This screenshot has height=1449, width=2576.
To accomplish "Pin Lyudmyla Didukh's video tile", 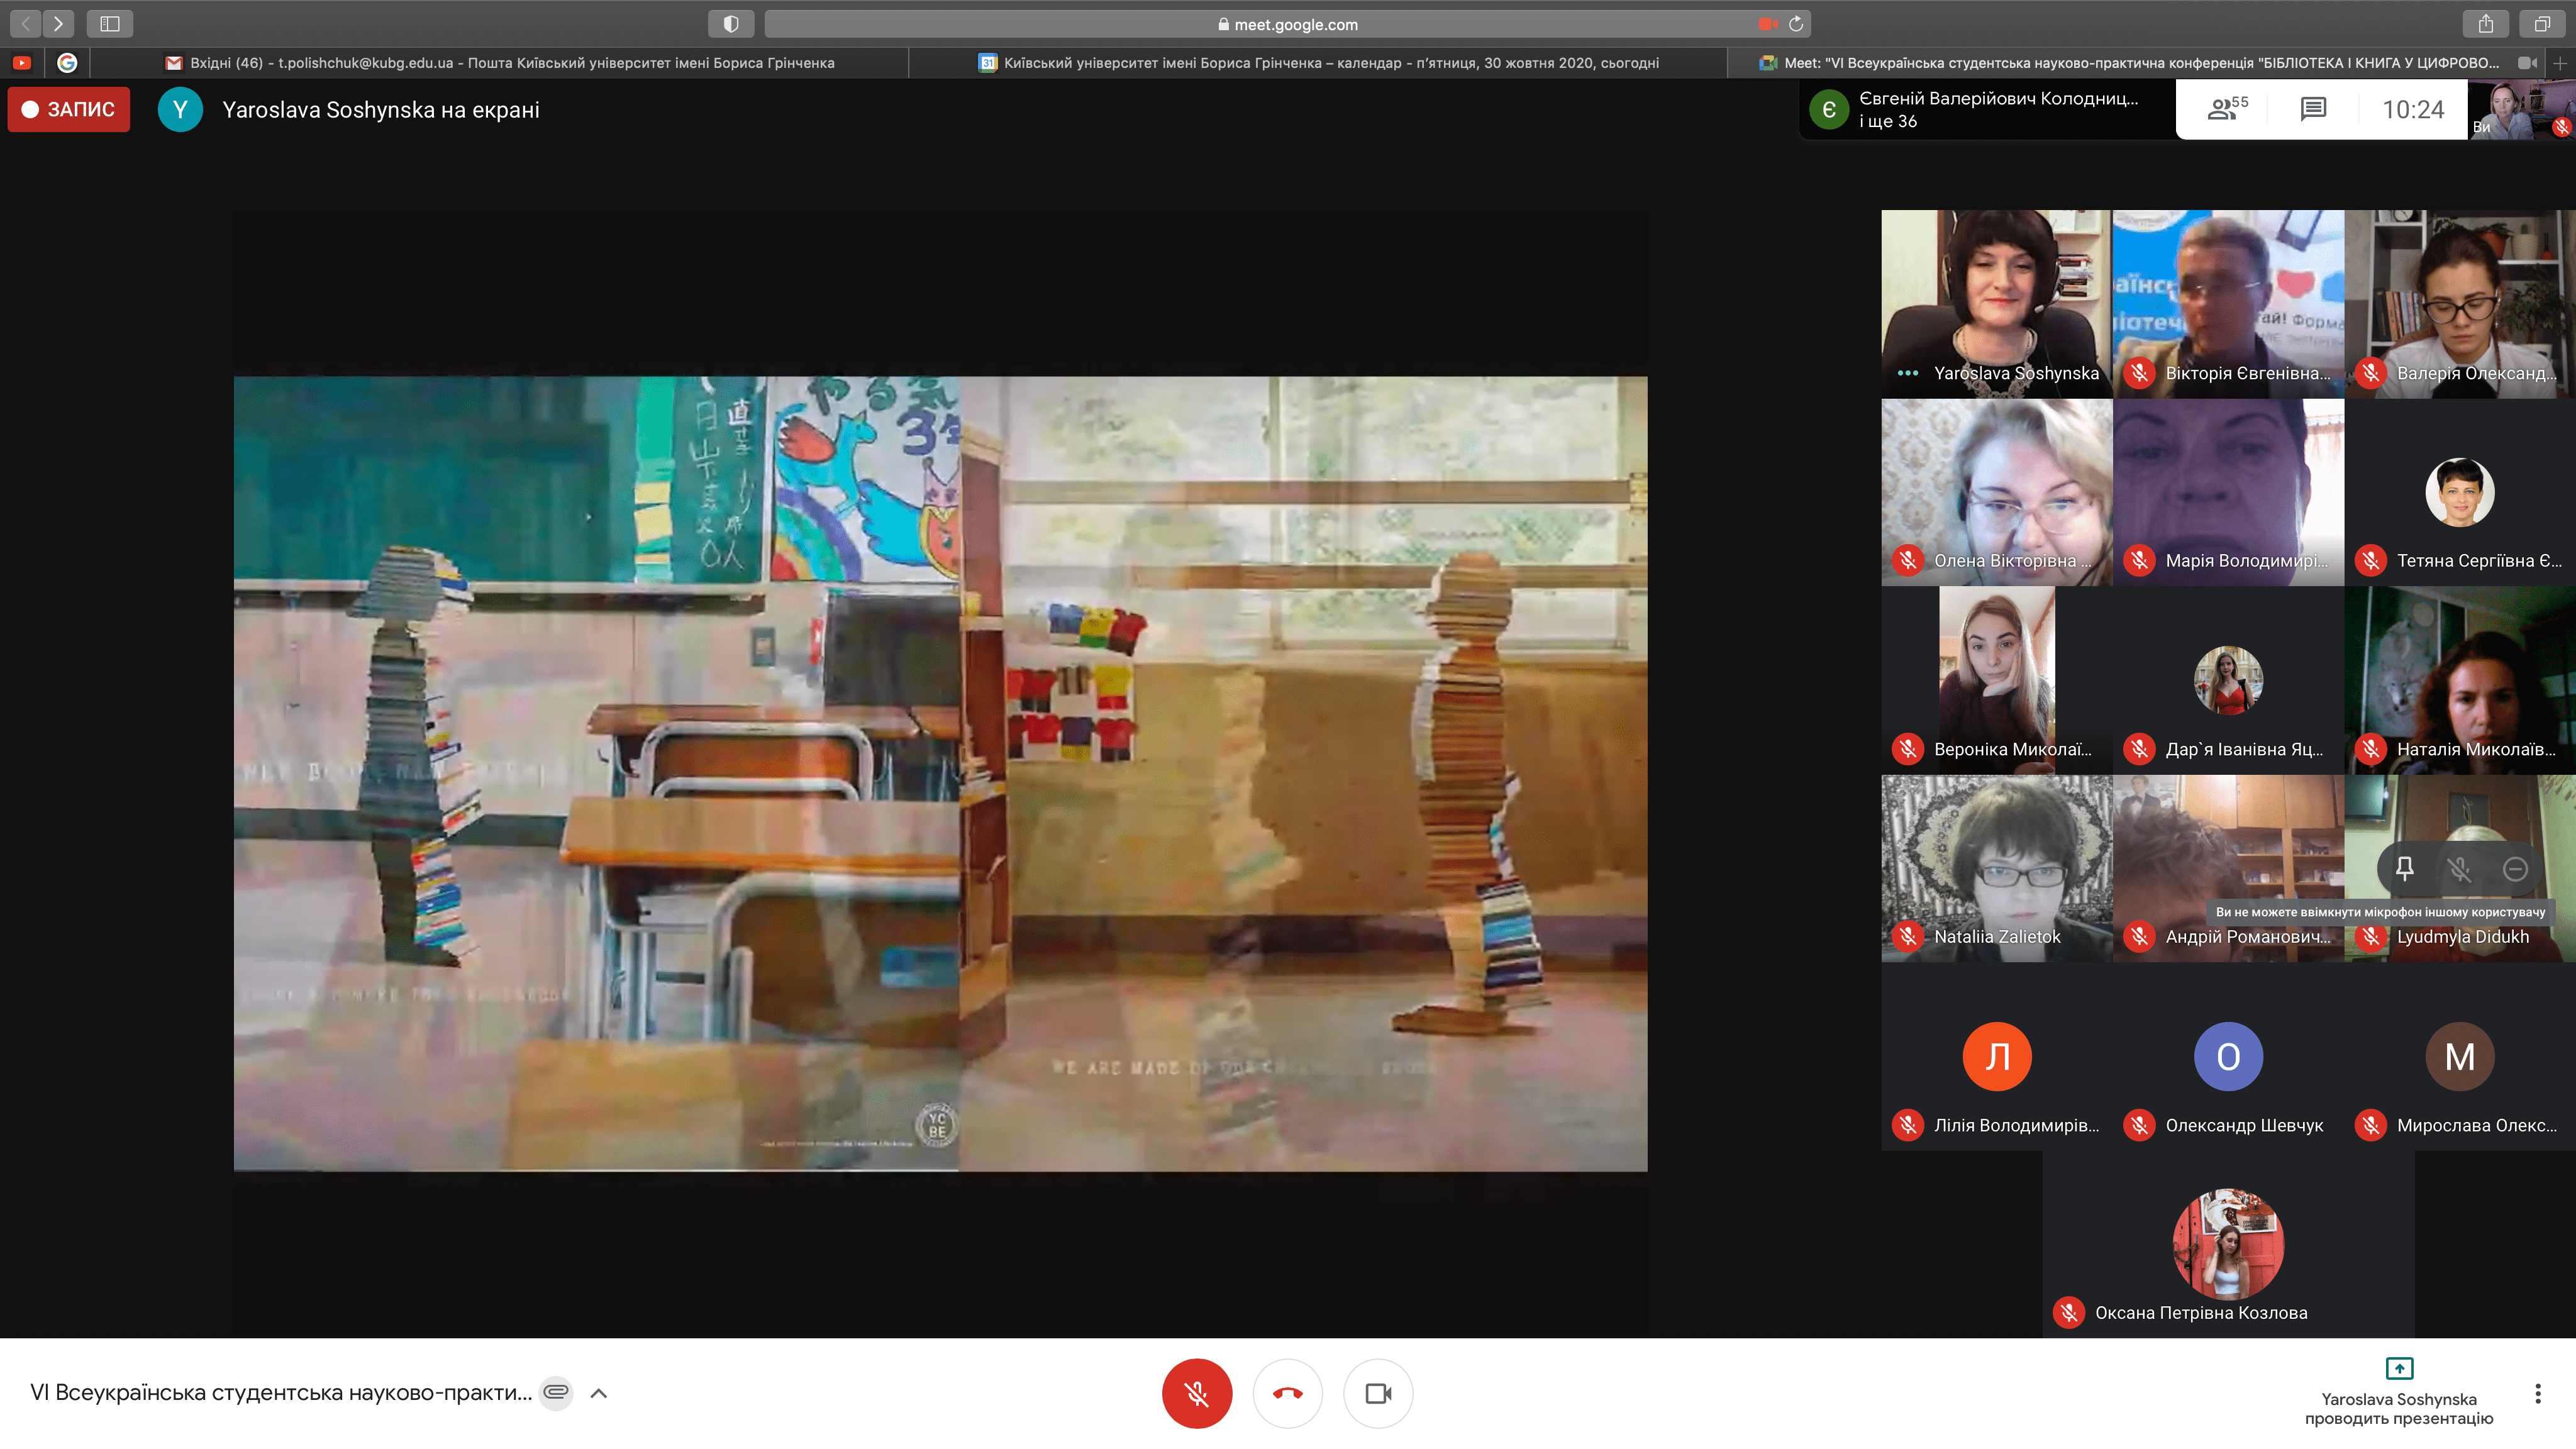I will point(2405,868).
